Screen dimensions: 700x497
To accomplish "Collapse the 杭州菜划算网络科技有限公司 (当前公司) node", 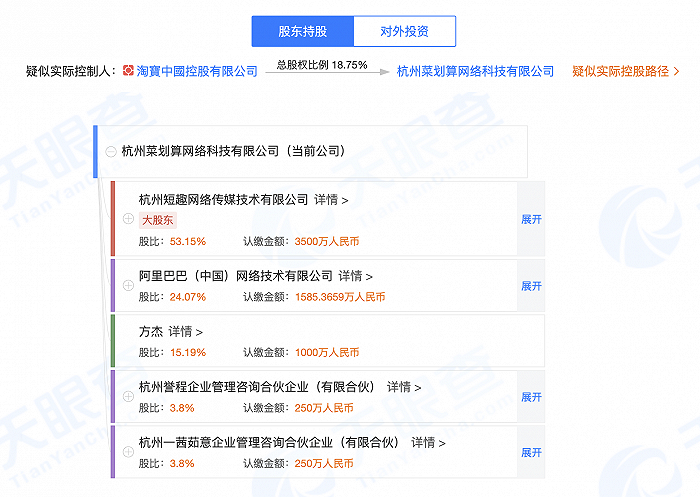I will click(111, 152).
